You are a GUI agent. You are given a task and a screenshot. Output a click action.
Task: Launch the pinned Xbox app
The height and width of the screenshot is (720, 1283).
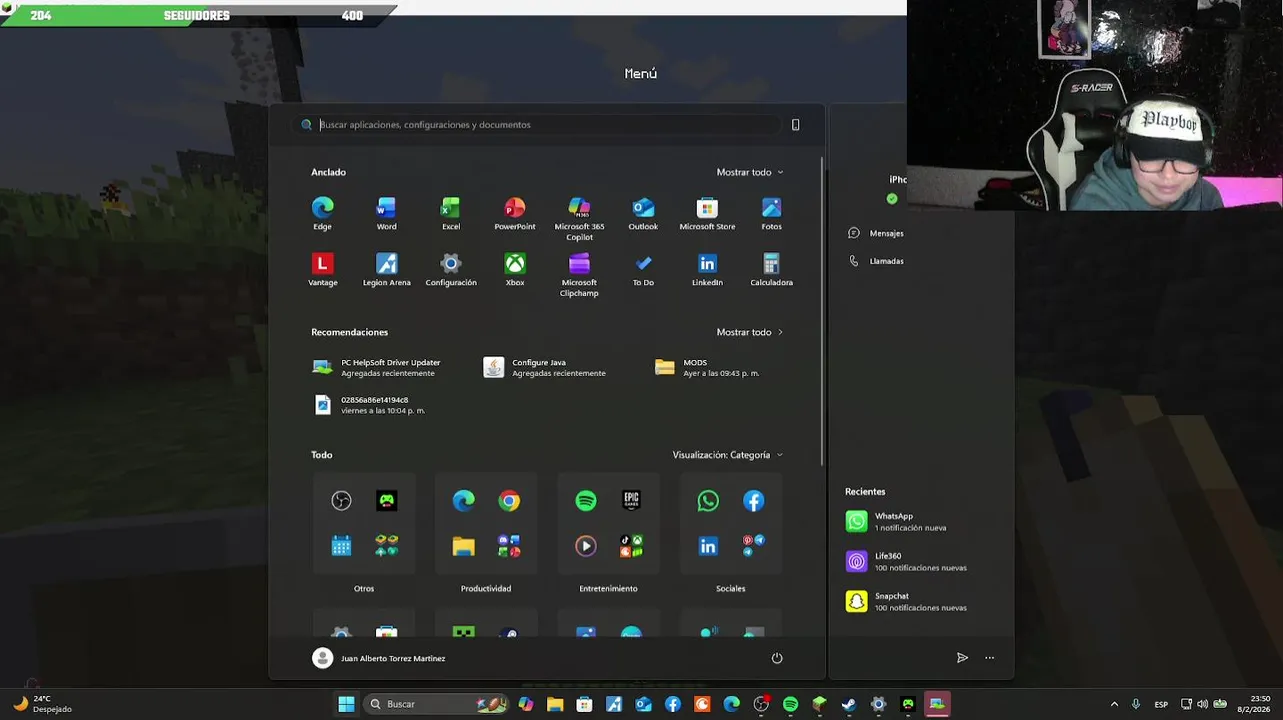515,269
